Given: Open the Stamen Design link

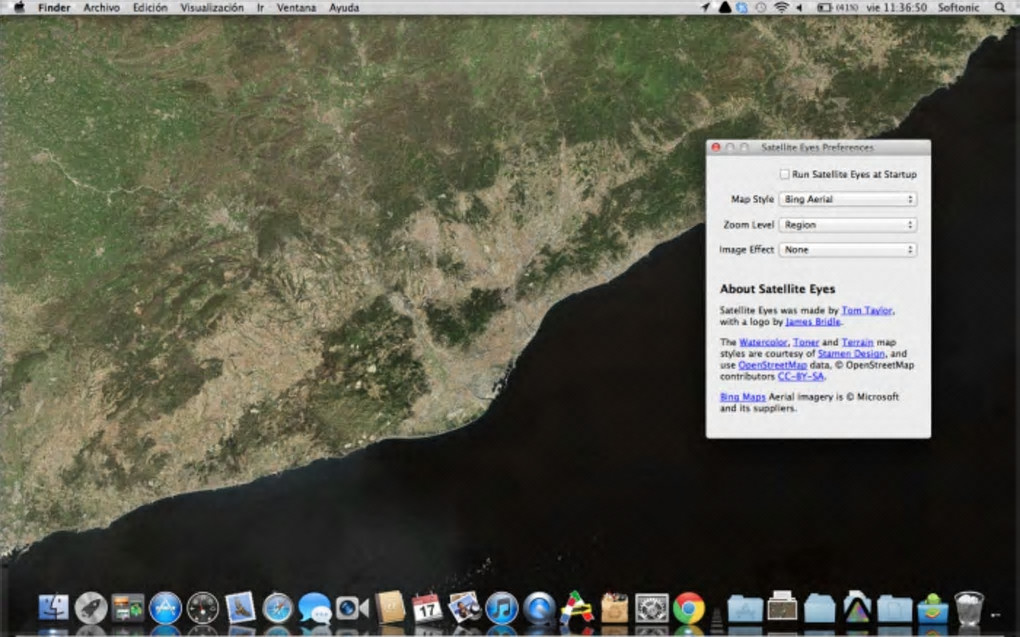Looking at the screenshot, I should pos(851,354).
